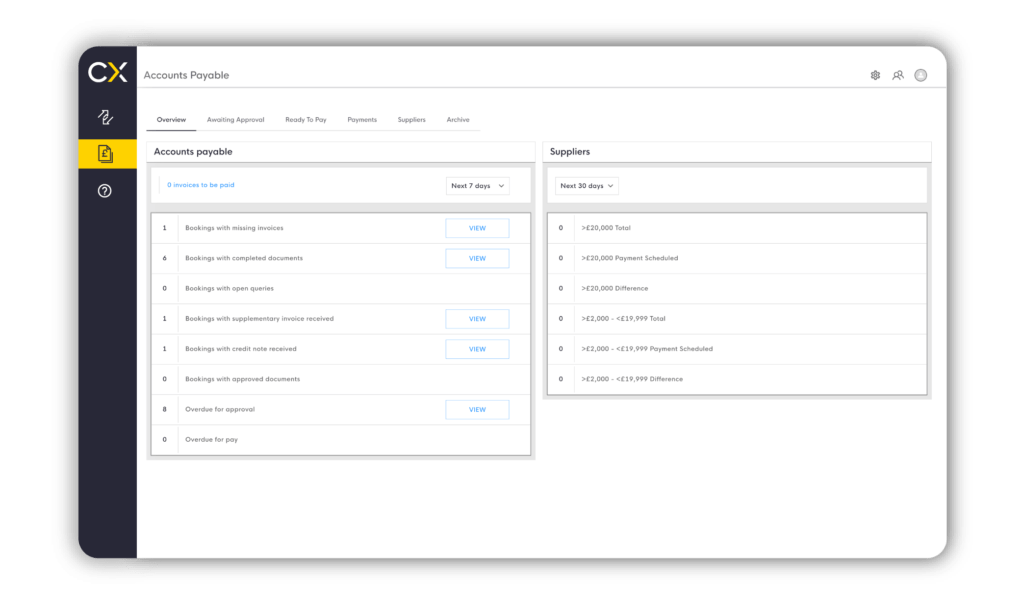This screenshot has width=1024, height=604.
Task: View bookings overdue for approval
Action: click(477, 409)
